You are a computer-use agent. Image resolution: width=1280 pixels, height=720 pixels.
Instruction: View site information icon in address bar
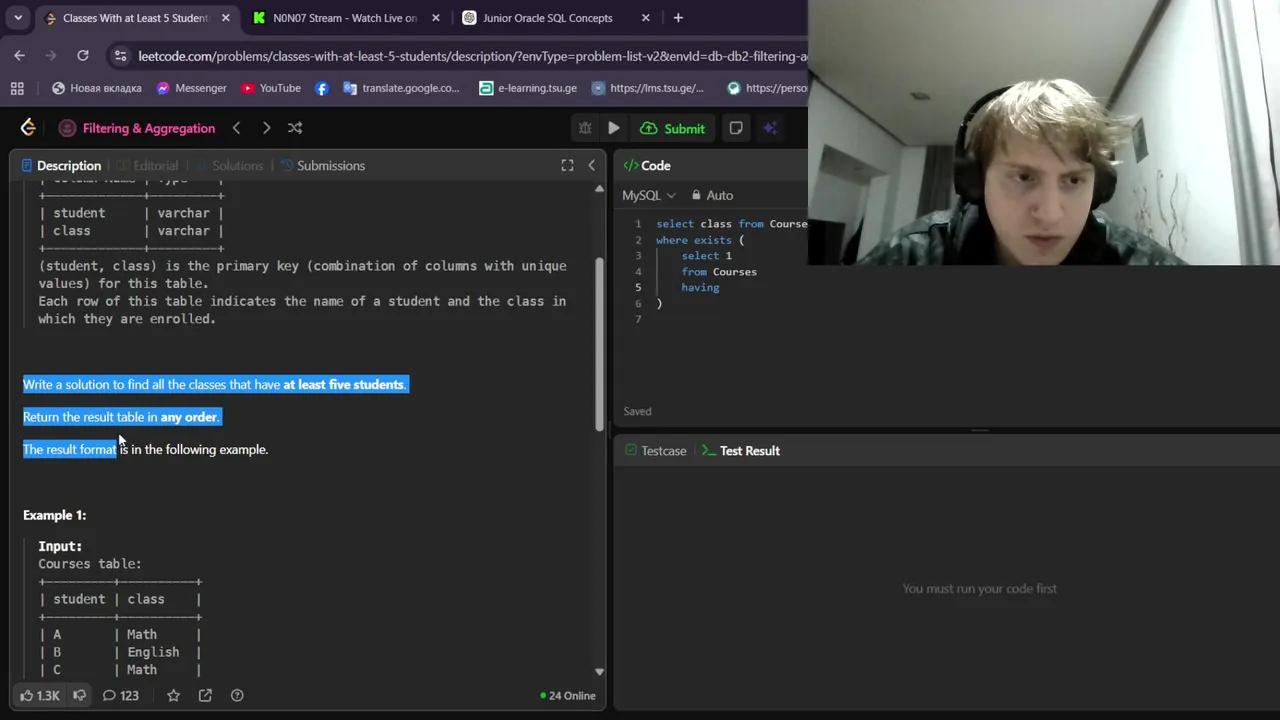coord(120,56)
